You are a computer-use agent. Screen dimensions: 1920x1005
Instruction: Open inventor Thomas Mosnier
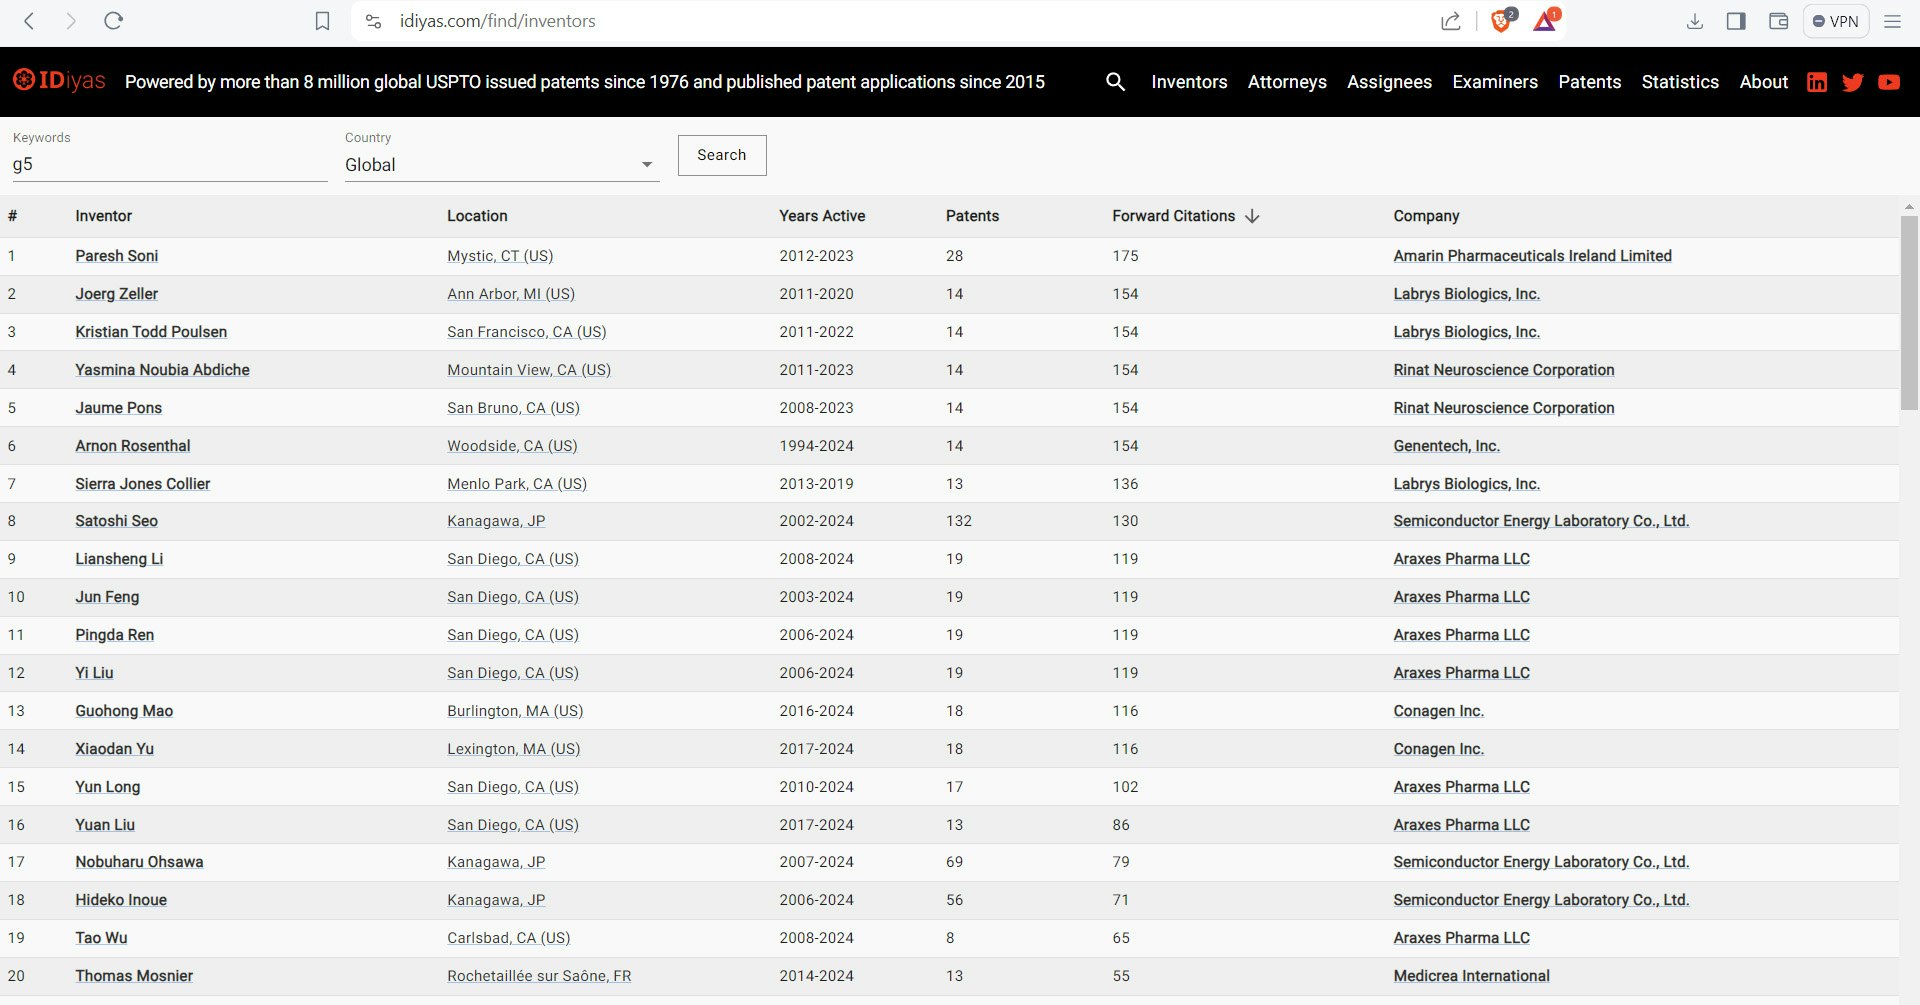coord(134,976)
